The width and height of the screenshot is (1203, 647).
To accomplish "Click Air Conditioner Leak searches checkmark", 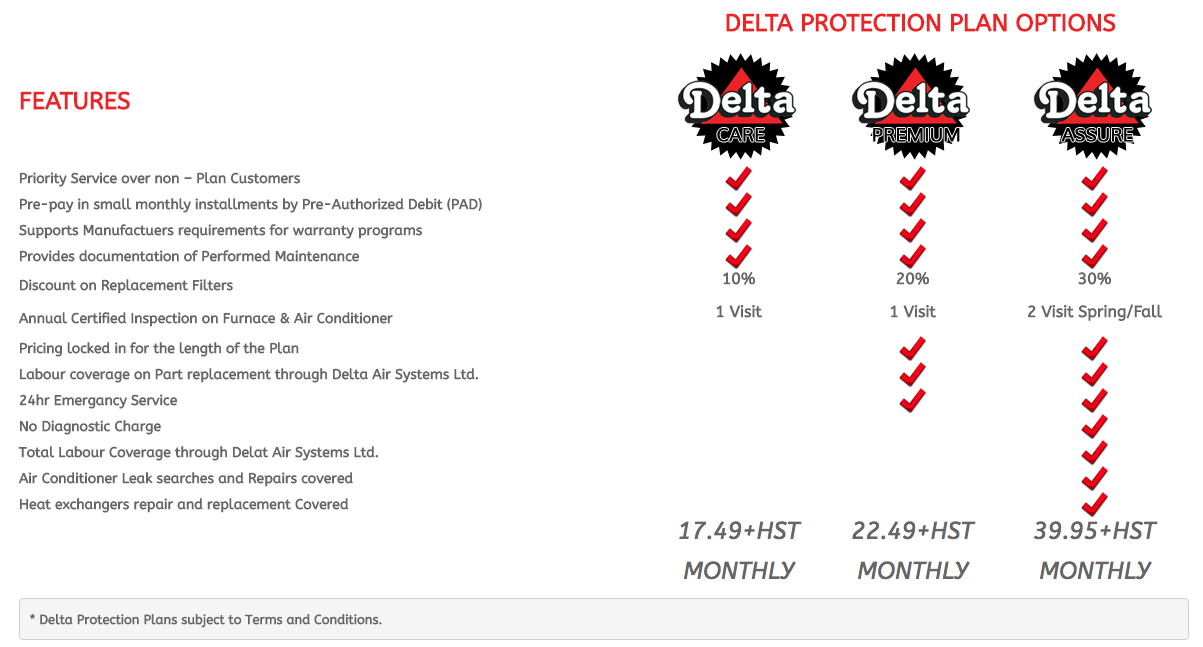I will click(1094, 478).
